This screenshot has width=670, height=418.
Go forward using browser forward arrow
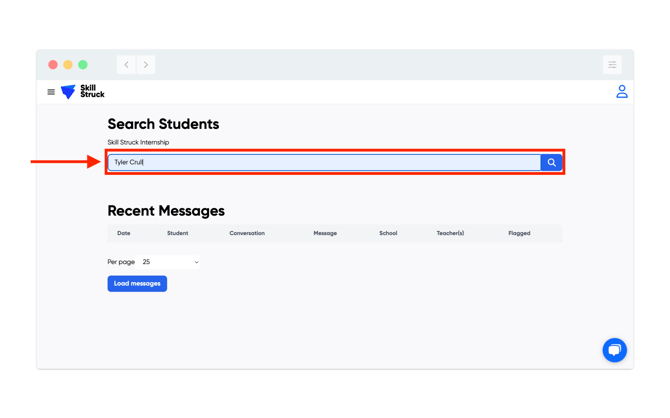coord(145,65)
